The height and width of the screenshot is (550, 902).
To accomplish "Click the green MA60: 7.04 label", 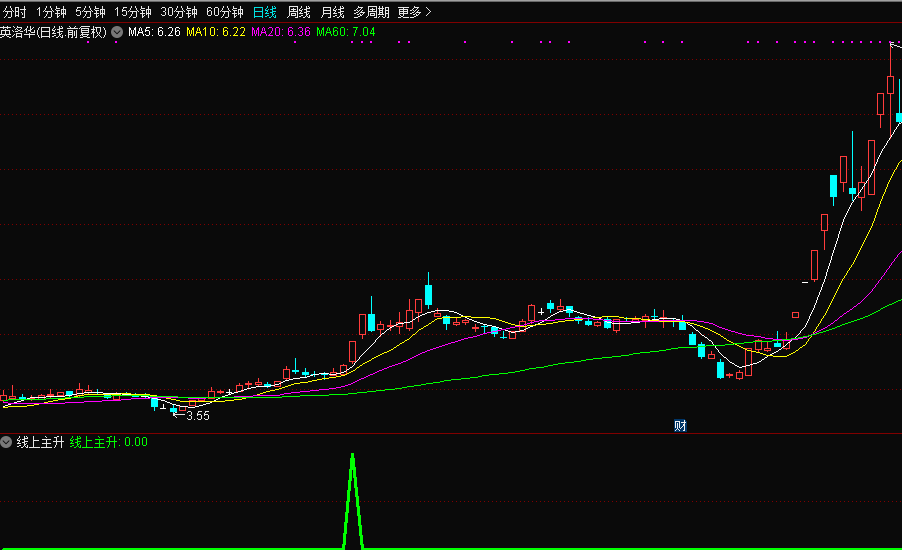I will 345,32.
